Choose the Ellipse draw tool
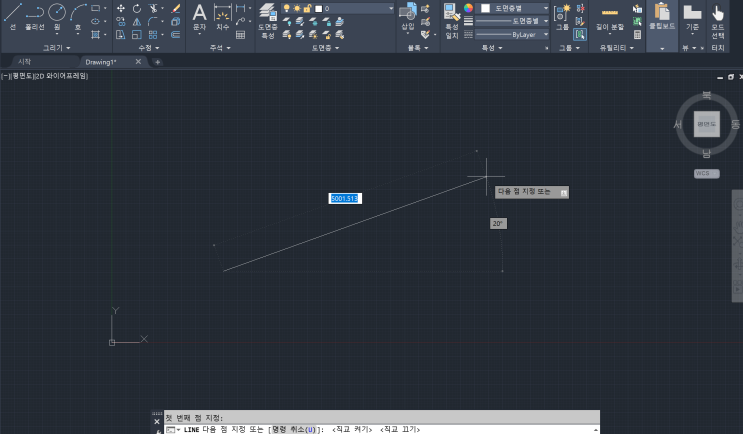Image resolution: width=743 pixels, height=434 pixels. 95,21
